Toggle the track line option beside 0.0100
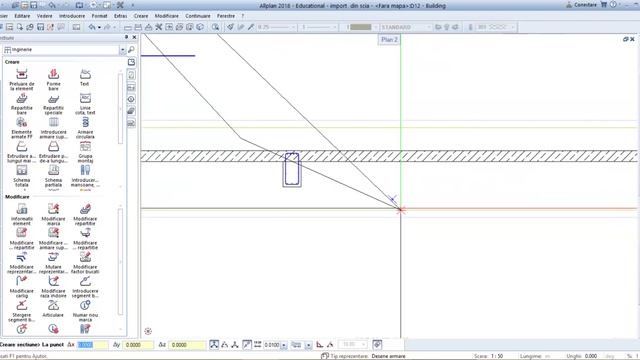 click(x=247, y=345)
